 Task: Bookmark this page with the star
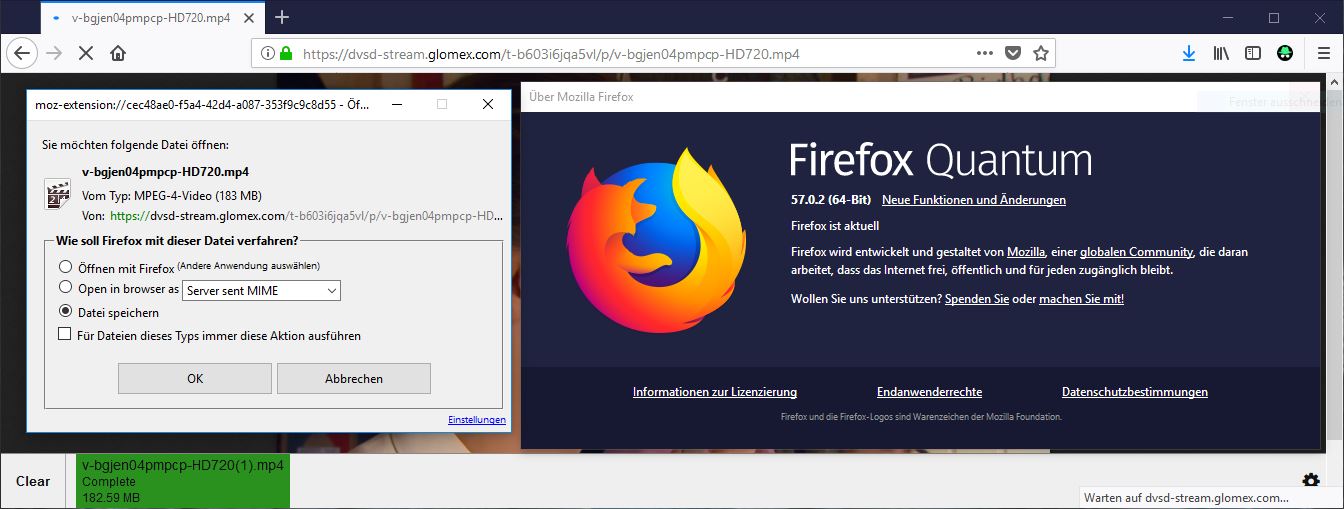click(1040, 54)
